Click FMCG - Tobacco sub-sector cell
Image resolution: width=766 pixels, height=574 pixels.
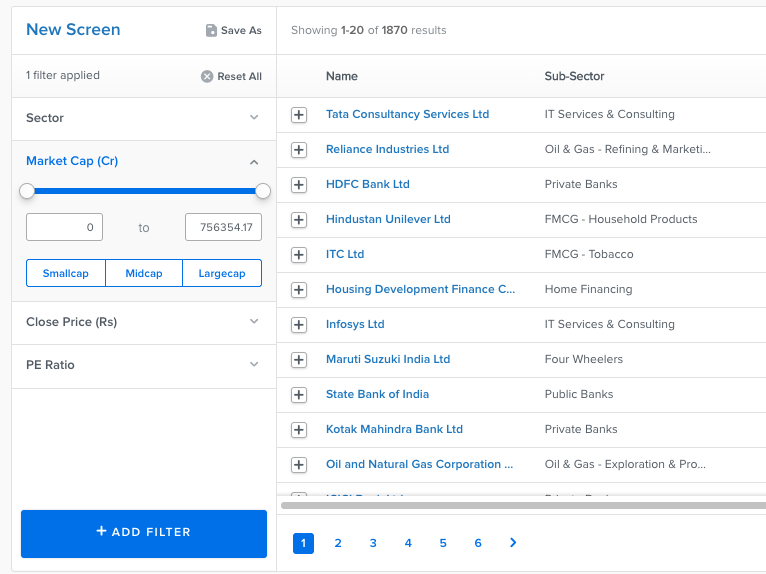589,254
